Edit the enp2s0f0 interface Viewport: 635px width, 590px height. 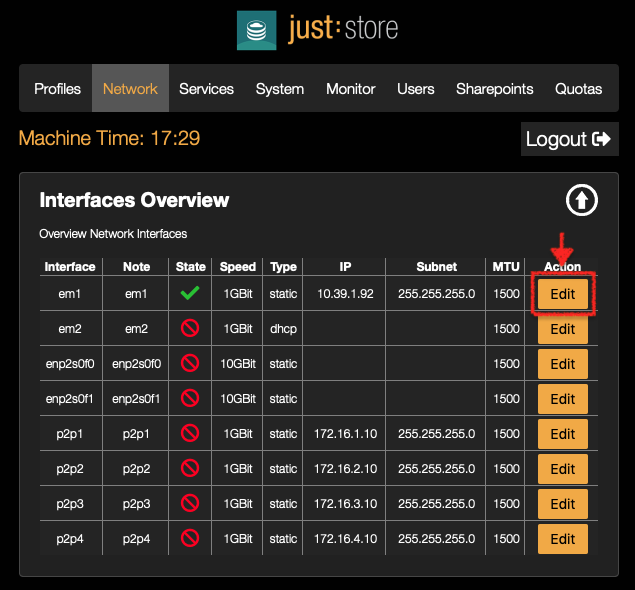click(x=563, y=364)
